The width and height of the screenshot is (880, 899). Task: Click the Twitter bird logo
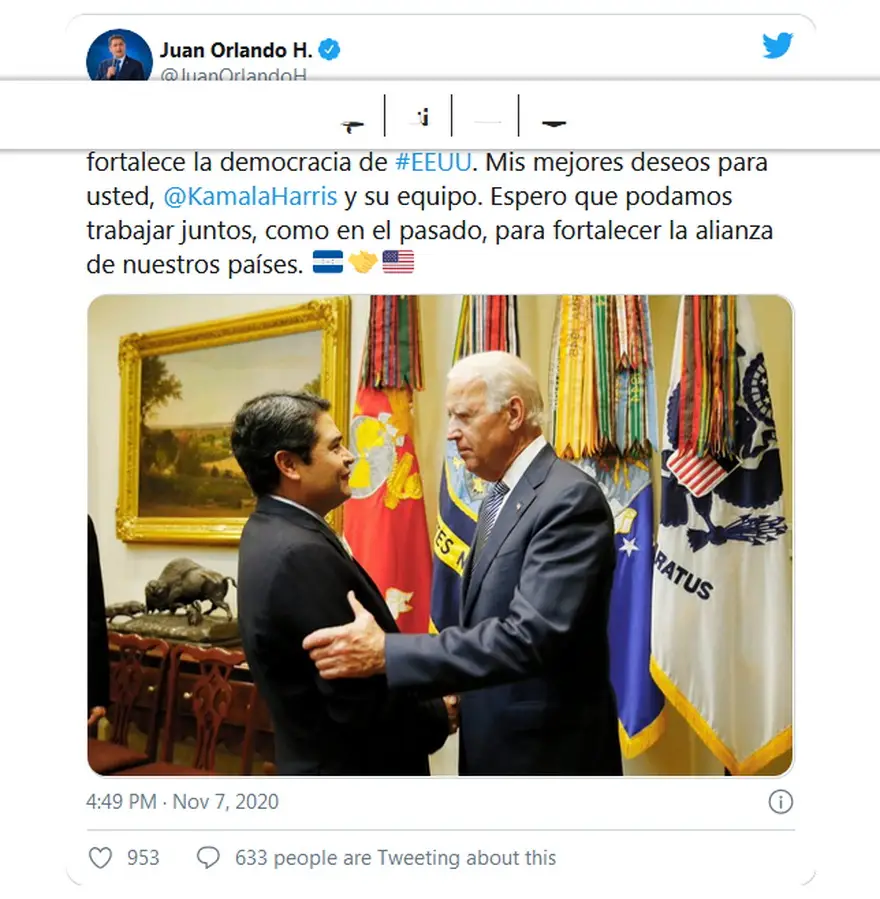pos(777,45)
